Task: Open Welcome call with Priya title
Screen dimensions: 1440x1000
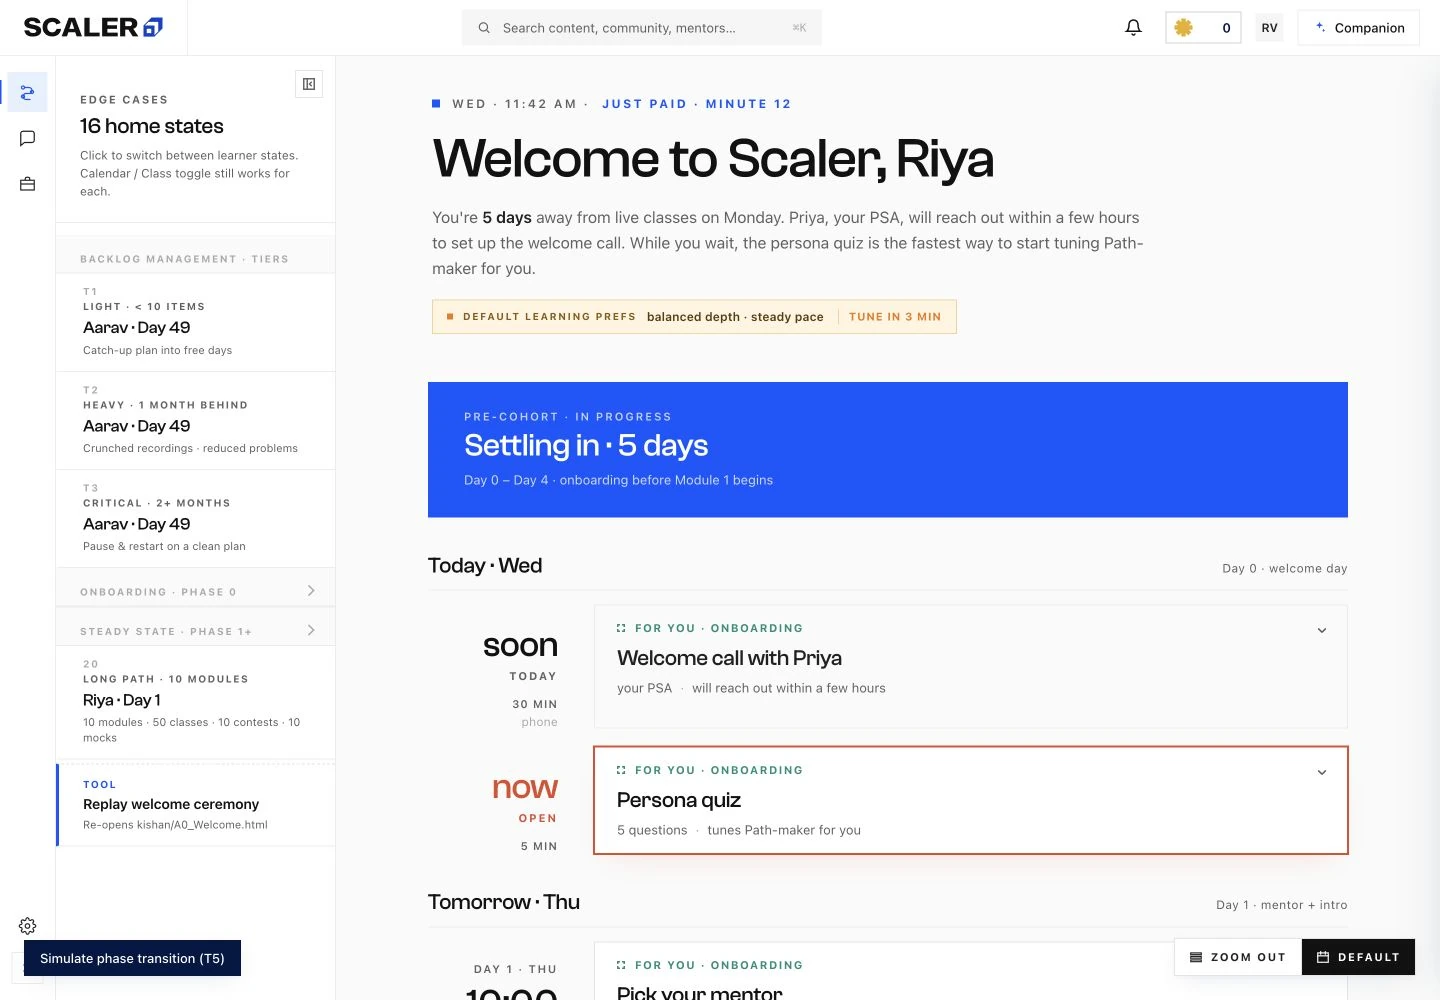Action: coord(729,658)
